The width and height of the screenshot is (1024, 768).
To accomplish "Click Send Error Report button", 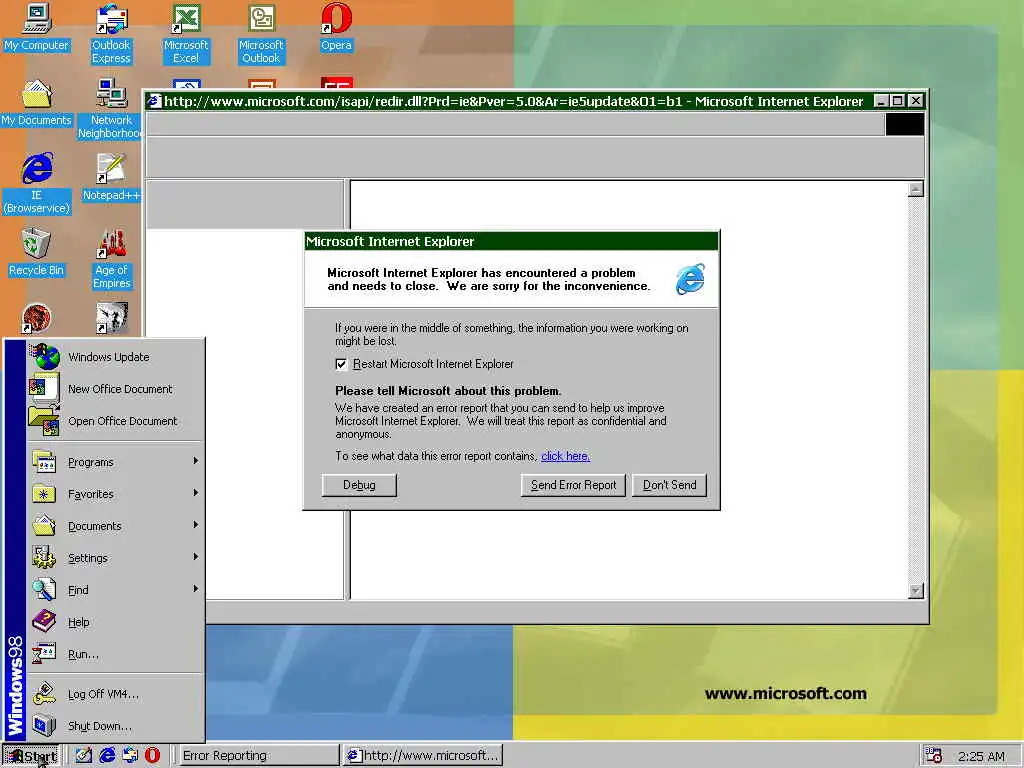I will click(x=573, y=485).
